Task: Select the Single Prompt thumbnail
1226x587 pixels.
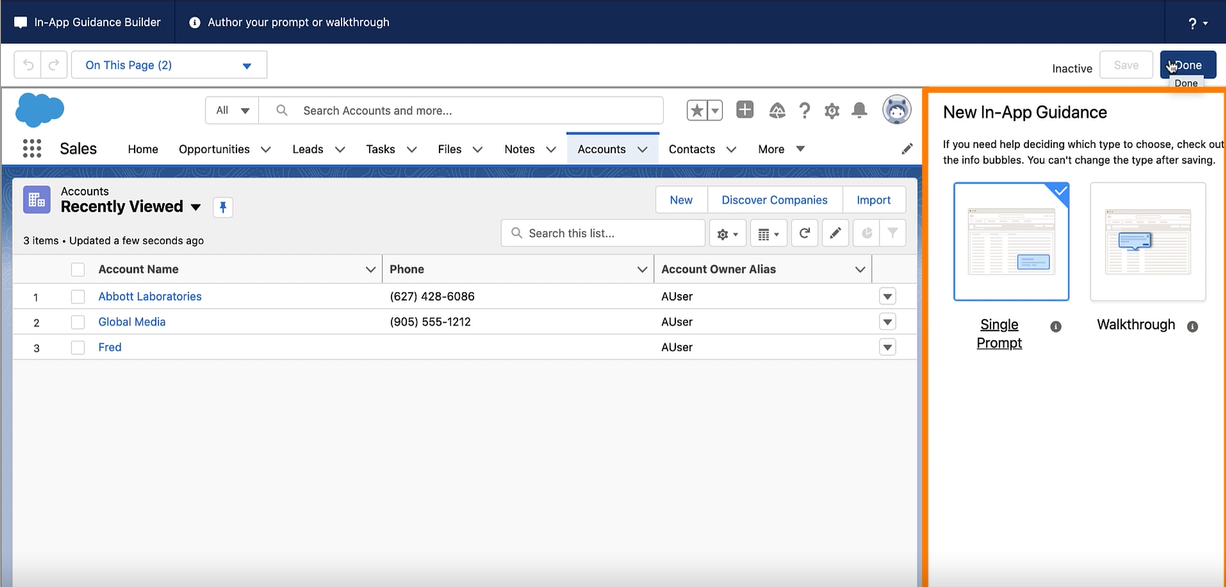Action: pos(1011,241)
